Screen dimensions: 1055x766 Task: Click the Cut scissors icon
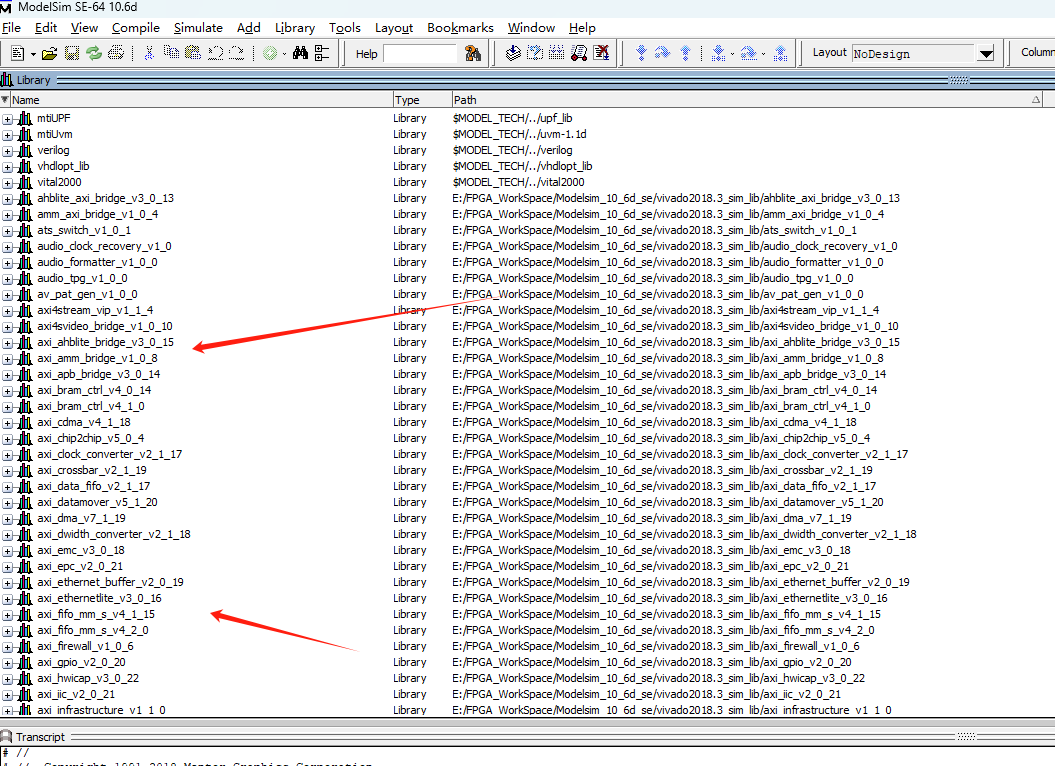click(149, 53)
